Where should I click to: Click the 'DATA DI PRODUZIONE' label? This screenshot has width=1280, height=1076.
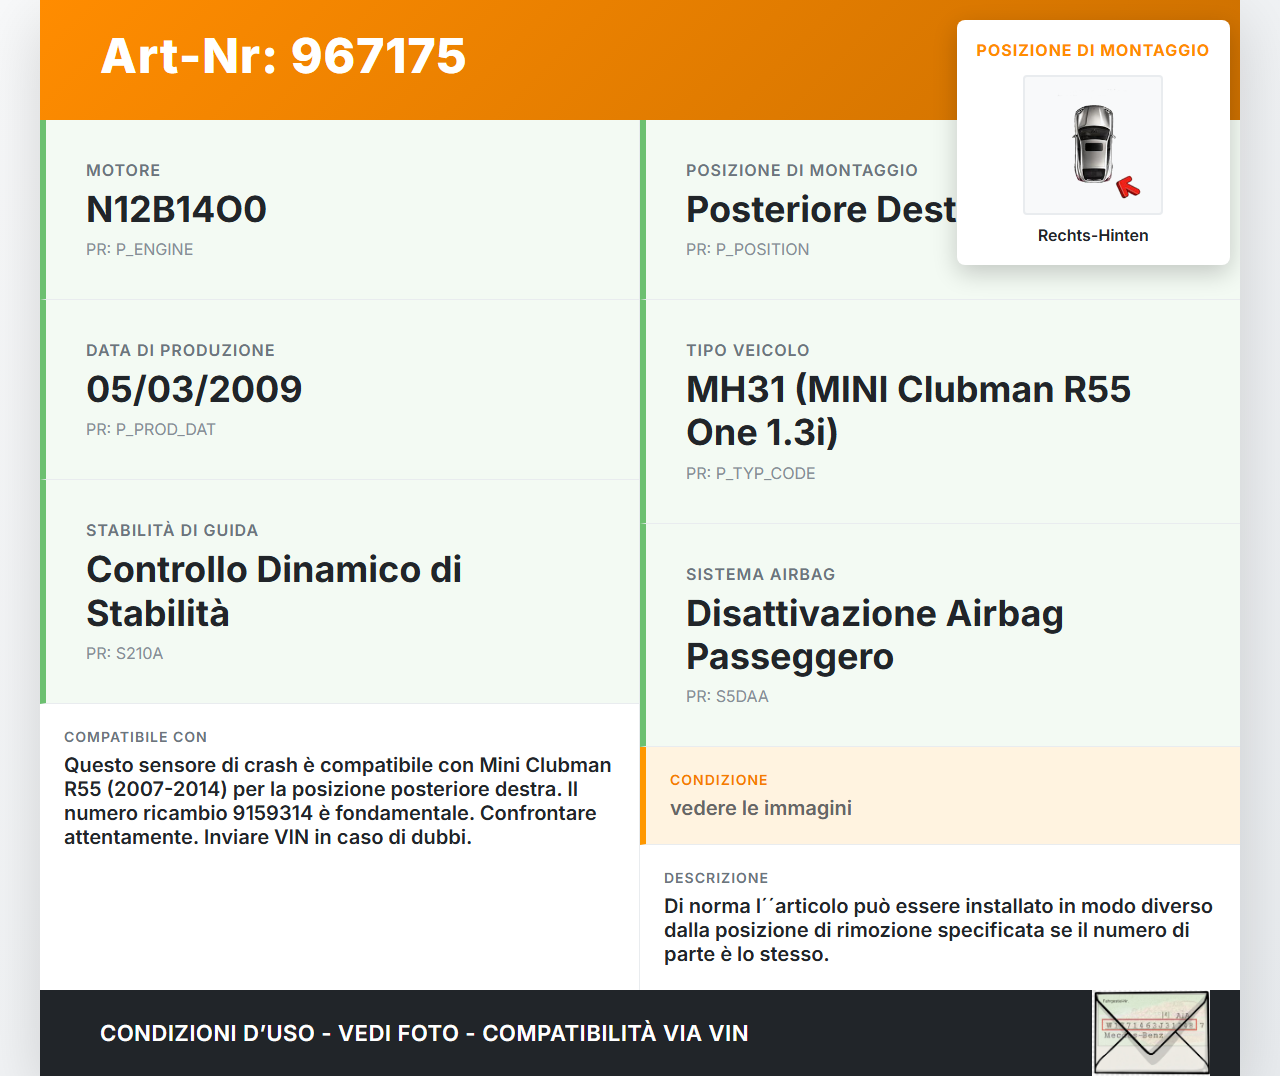pos(180,350)
